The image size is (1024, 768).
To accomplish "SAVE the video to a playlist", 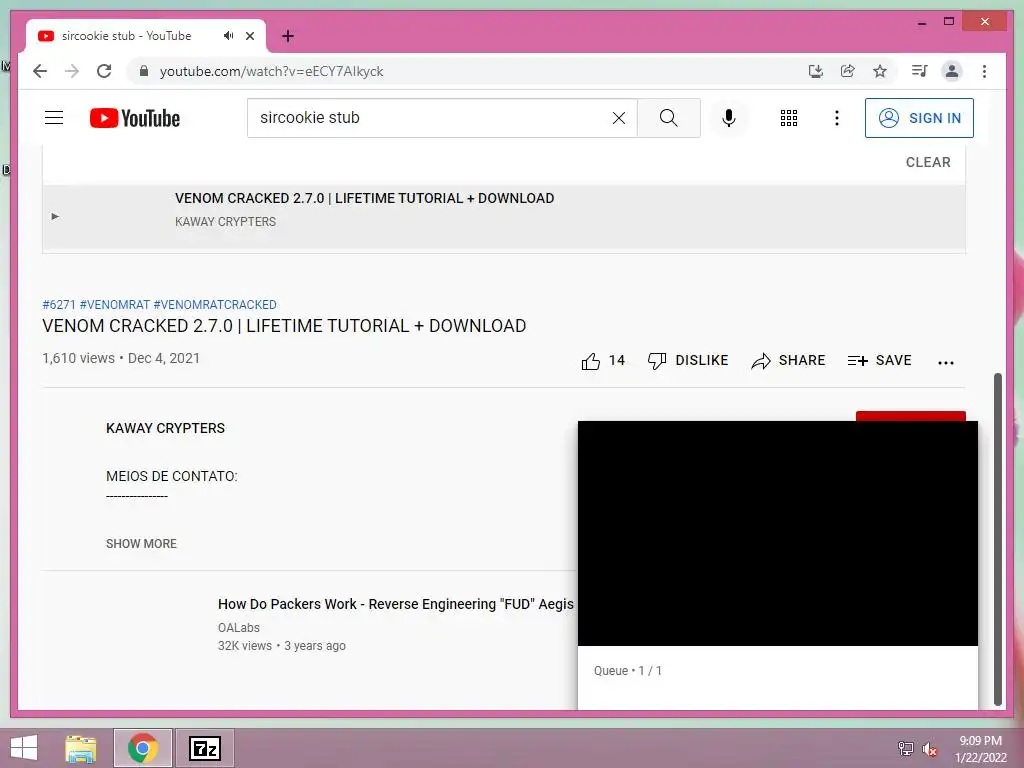I will click(x=879, y=360).
